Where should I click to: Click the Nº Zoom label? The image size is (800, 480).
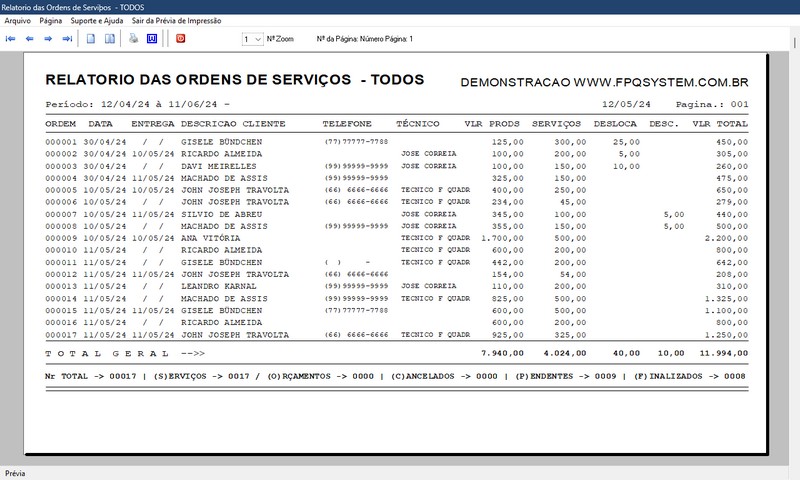pos(280,39)
